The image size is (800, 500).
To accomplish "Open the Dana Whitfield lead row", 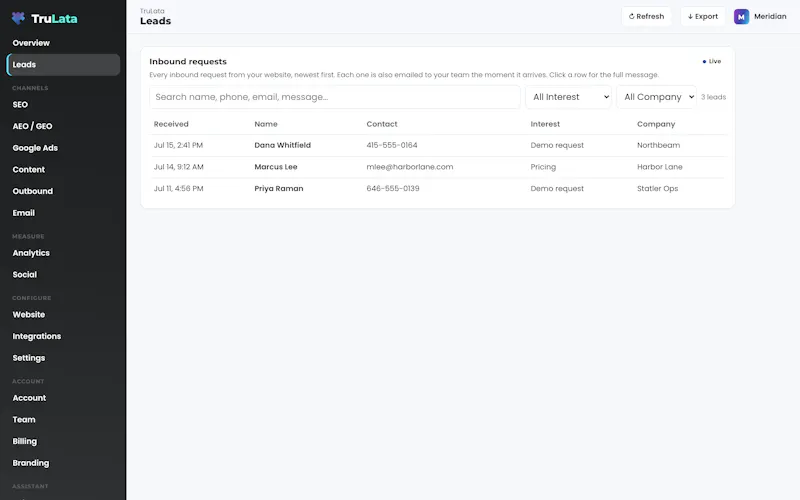I will pos(438,145).
